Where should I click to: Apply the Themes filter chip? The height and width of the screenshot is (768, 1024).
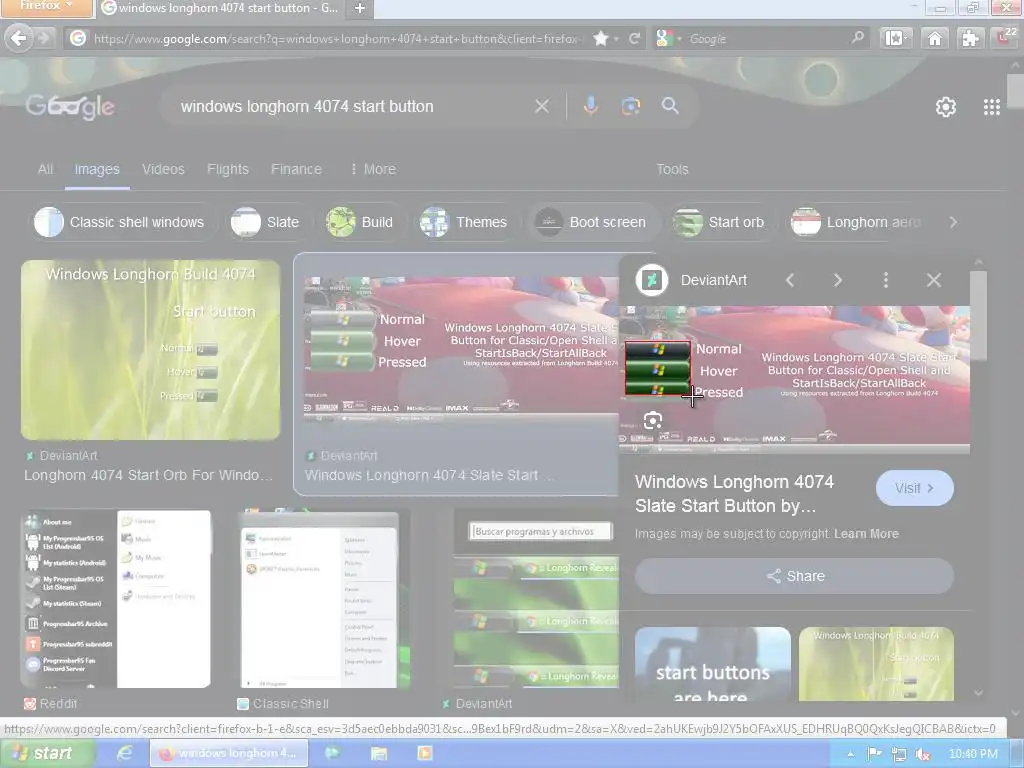(x=467, y=222)
